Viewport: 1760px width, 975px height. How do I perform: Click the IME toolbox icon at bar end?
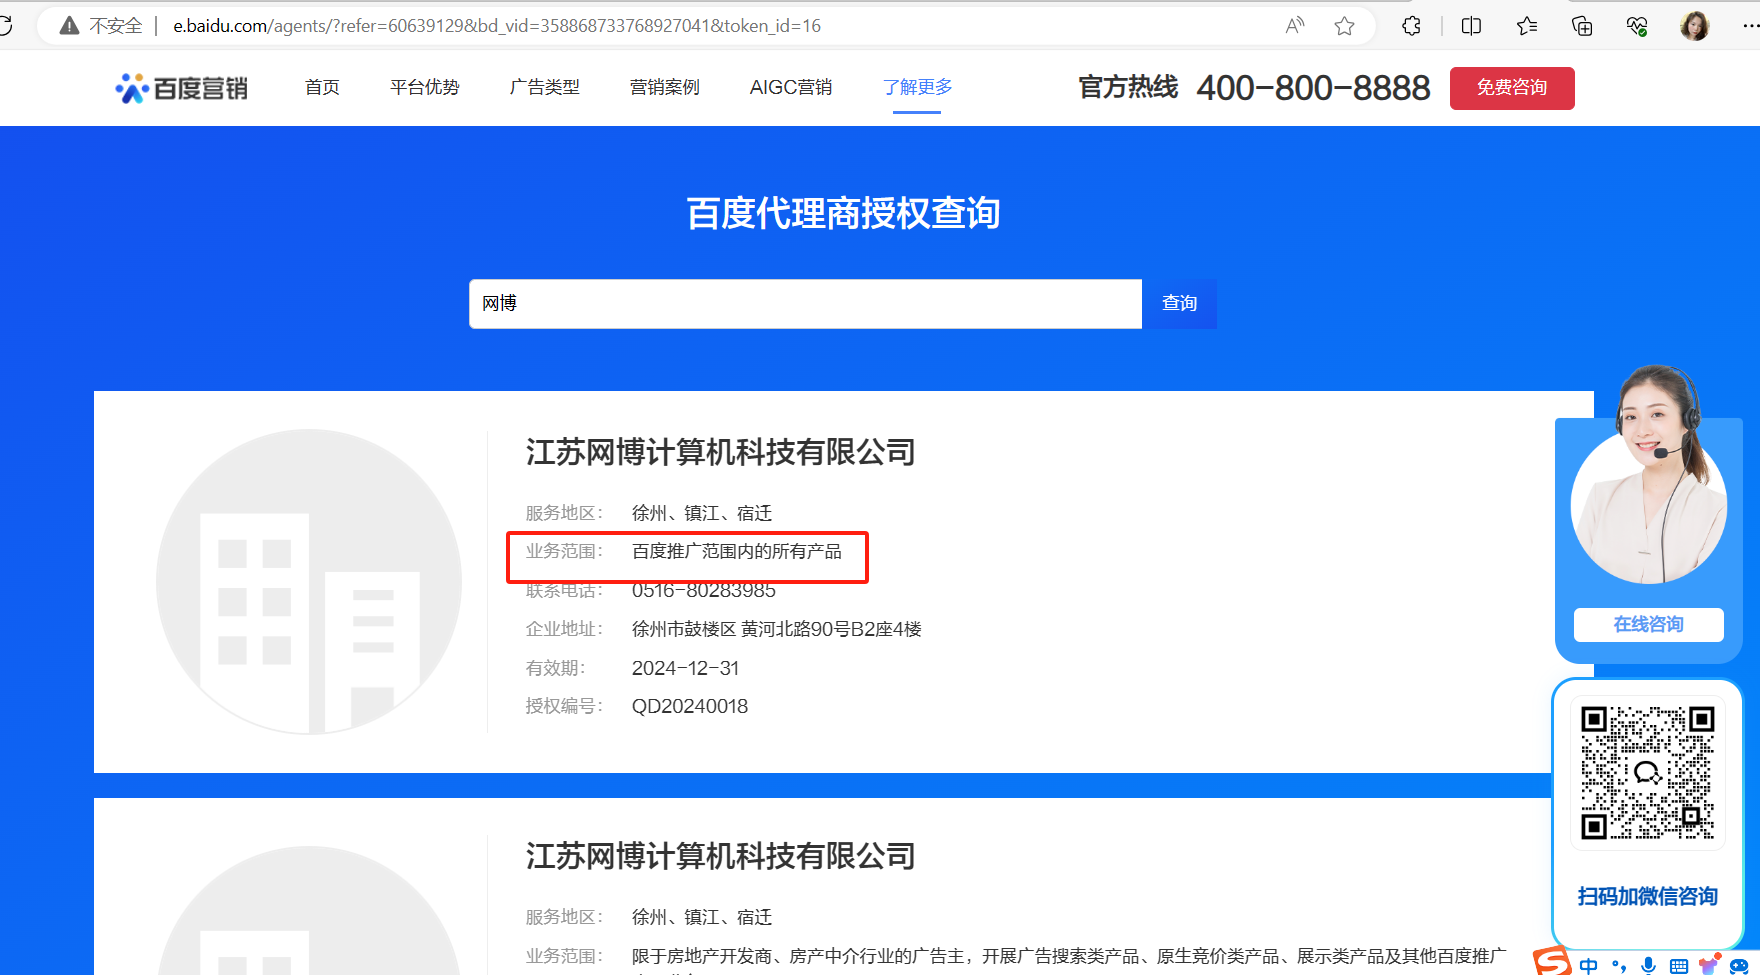click(1740, 966)
